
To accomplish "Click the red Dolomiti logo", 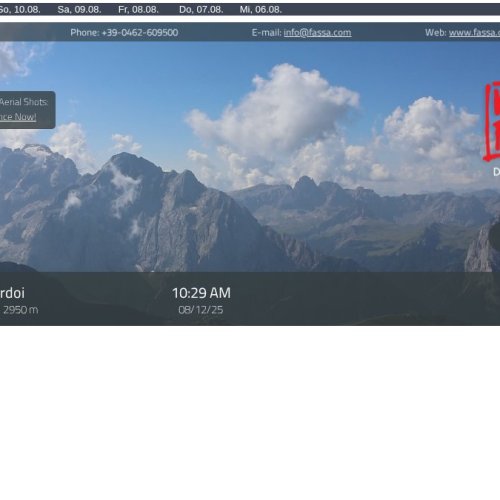I will click(492, 122).
